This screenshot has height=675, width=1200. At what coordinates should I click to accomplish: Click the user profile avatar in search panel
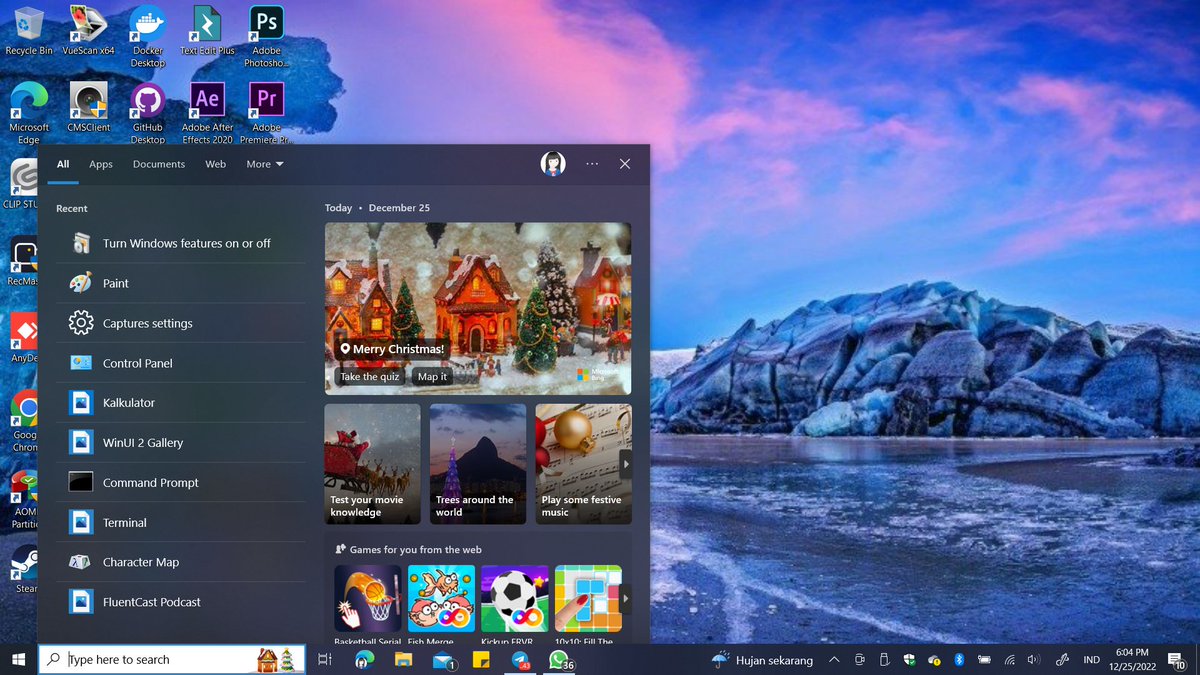tap(553, 163)
